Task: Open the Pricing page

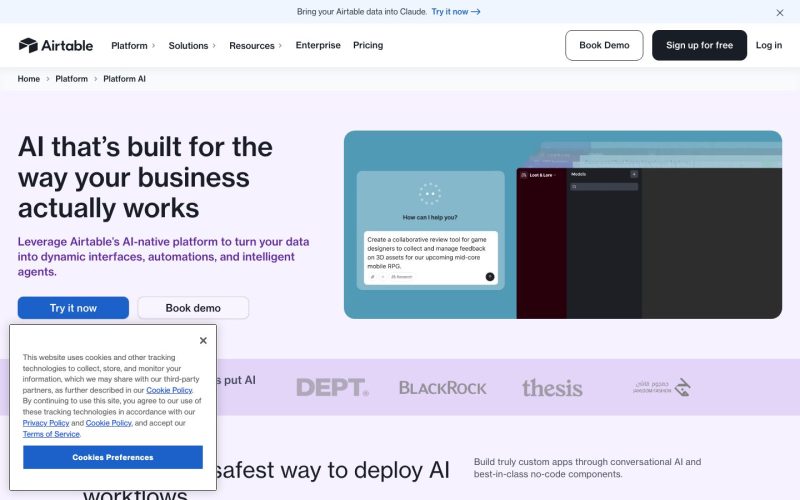Action: click(x=368, y=45)
